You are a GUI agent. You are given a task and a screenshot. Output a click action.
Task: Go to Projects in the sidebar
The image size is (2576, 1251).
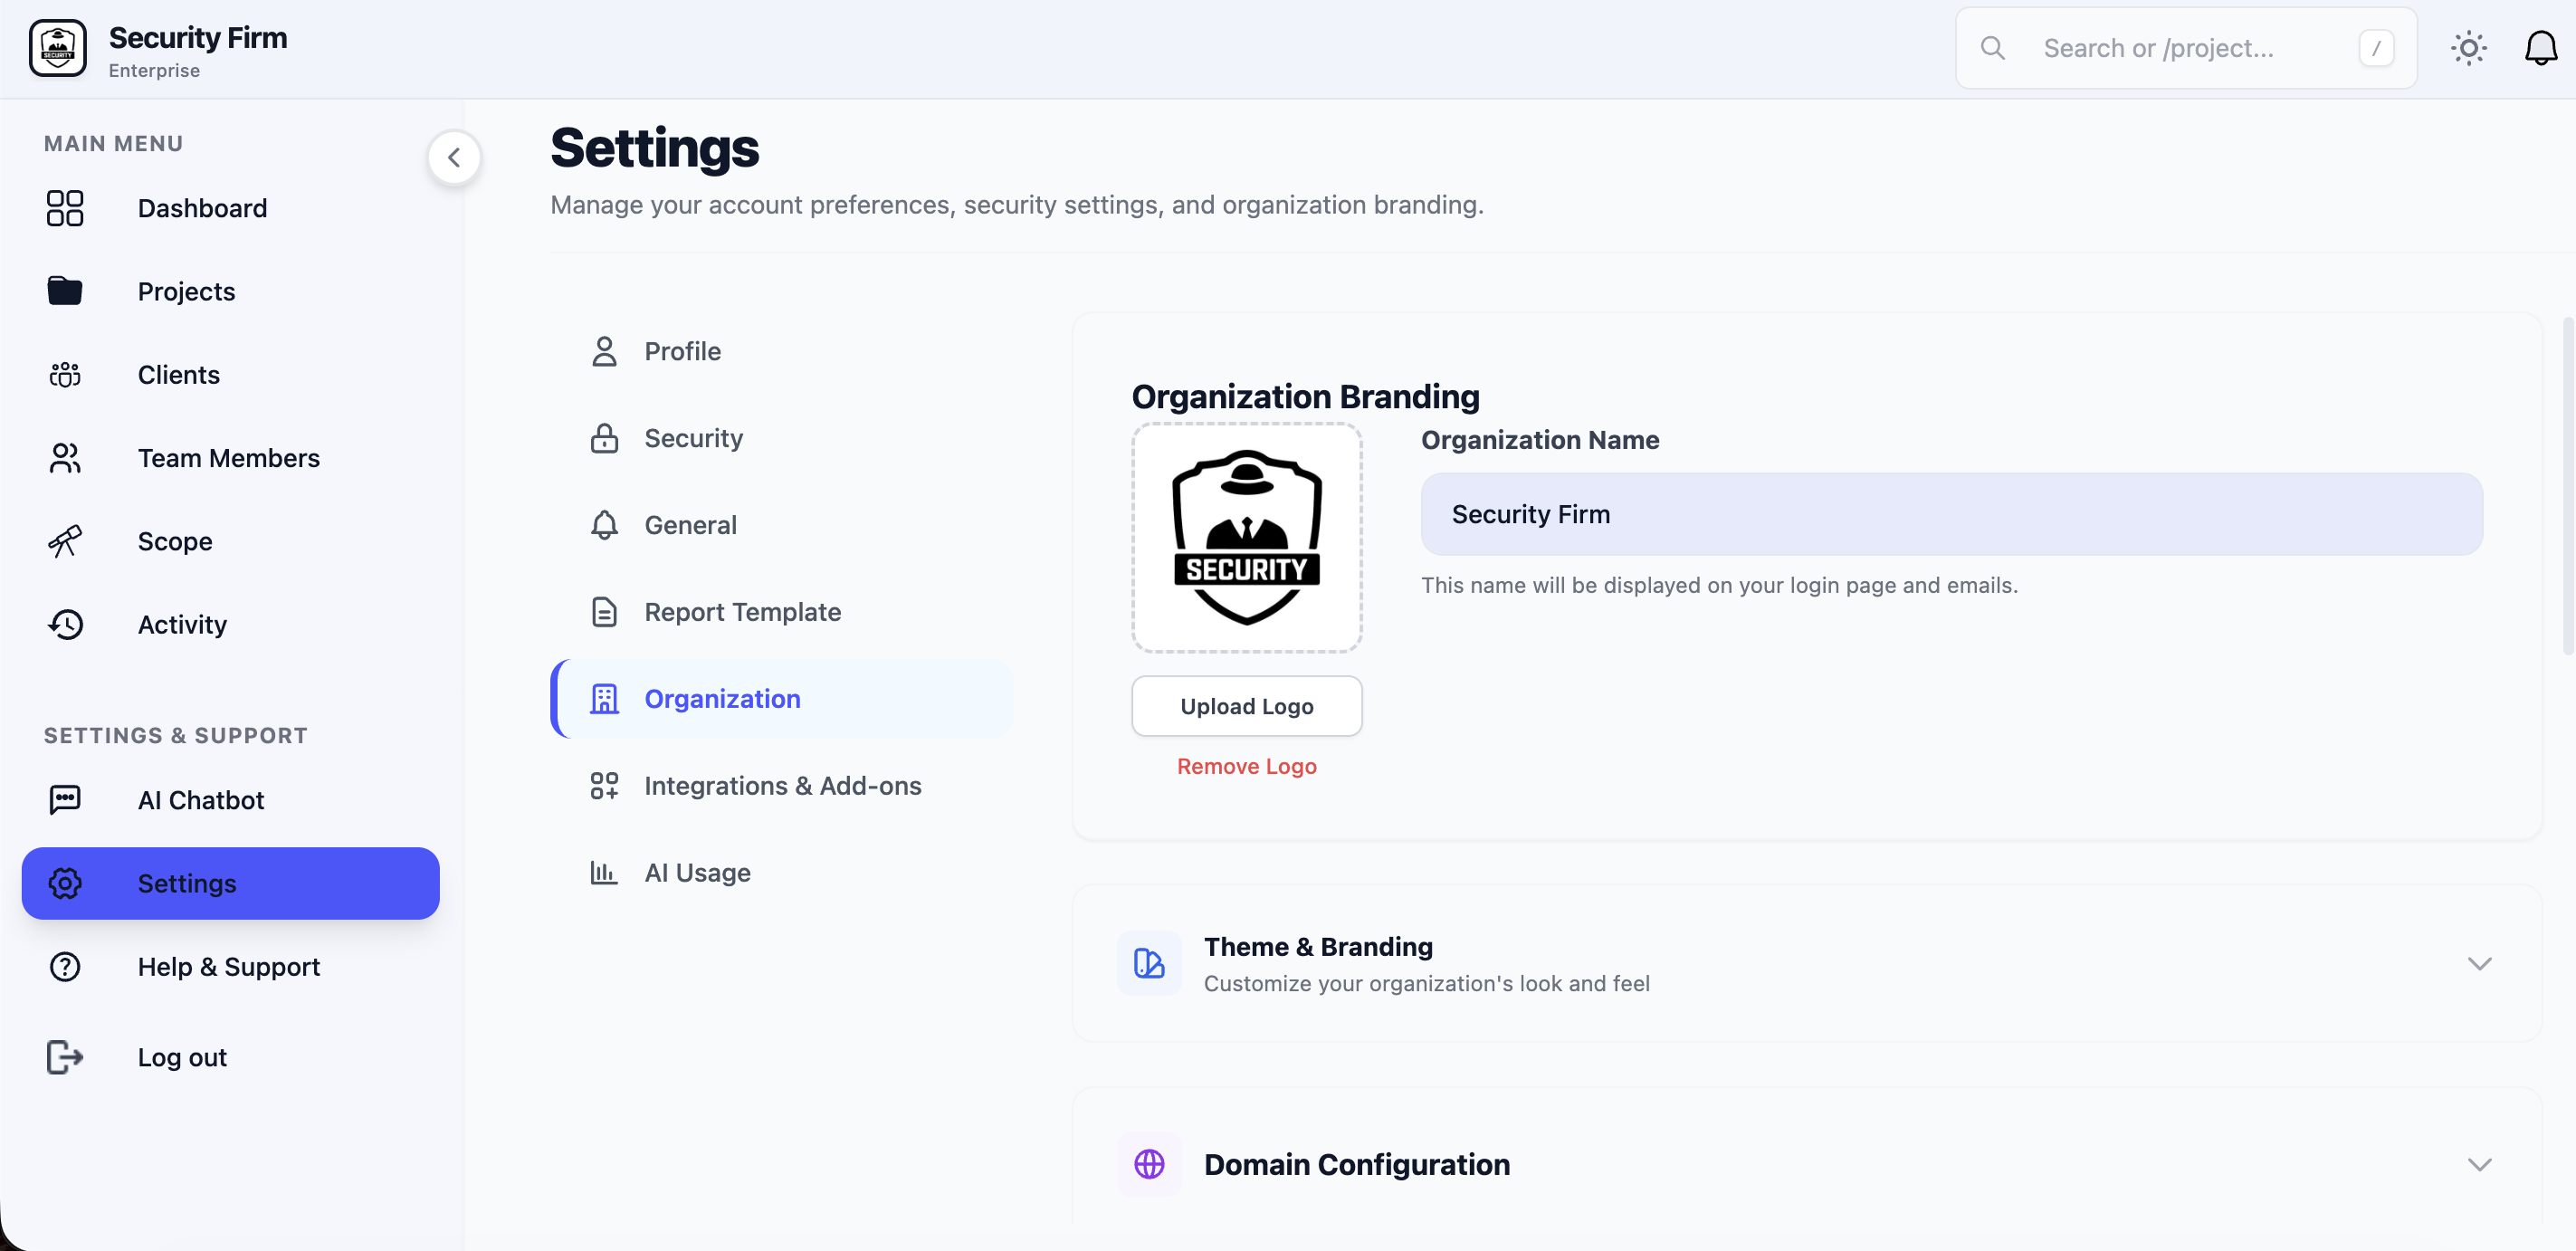231,291
